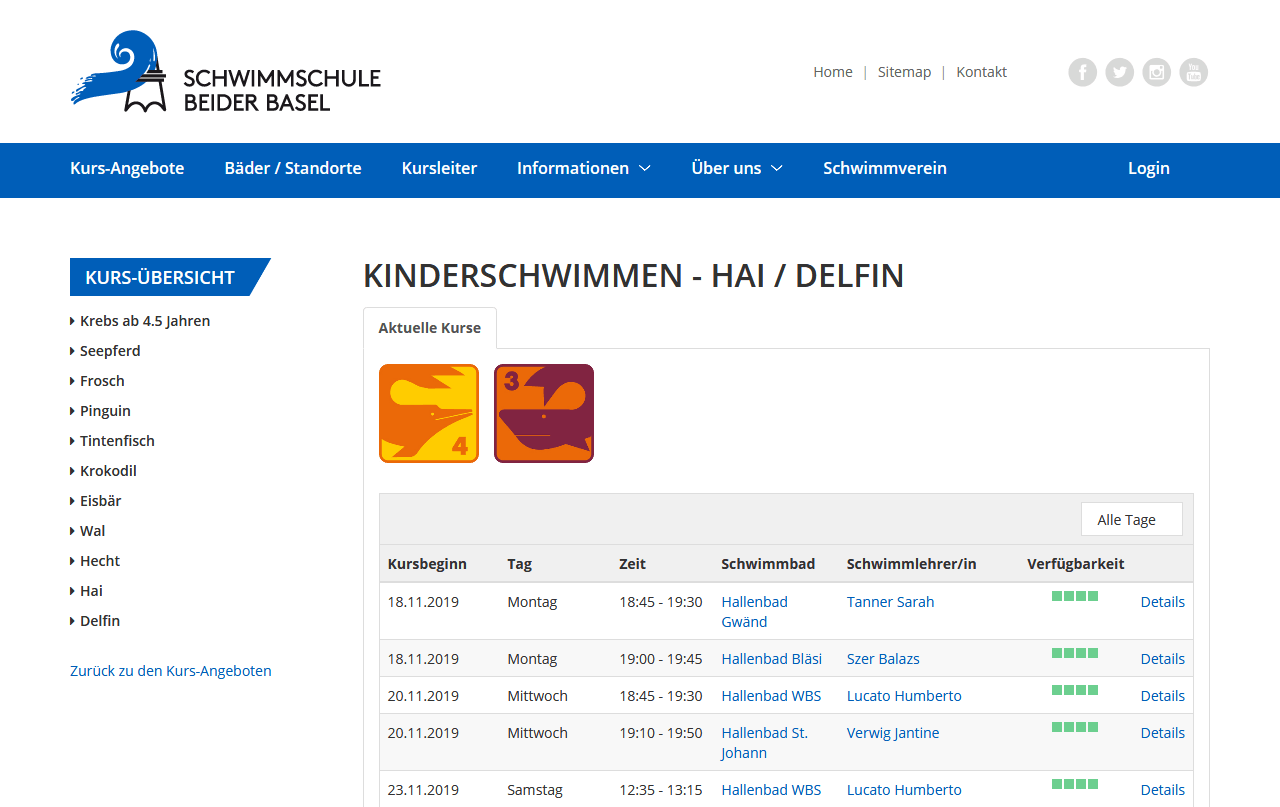Screen dimensions: 1280x807
Task: Open the YouTube channel icon
Action: click(x=1193, y=72)
